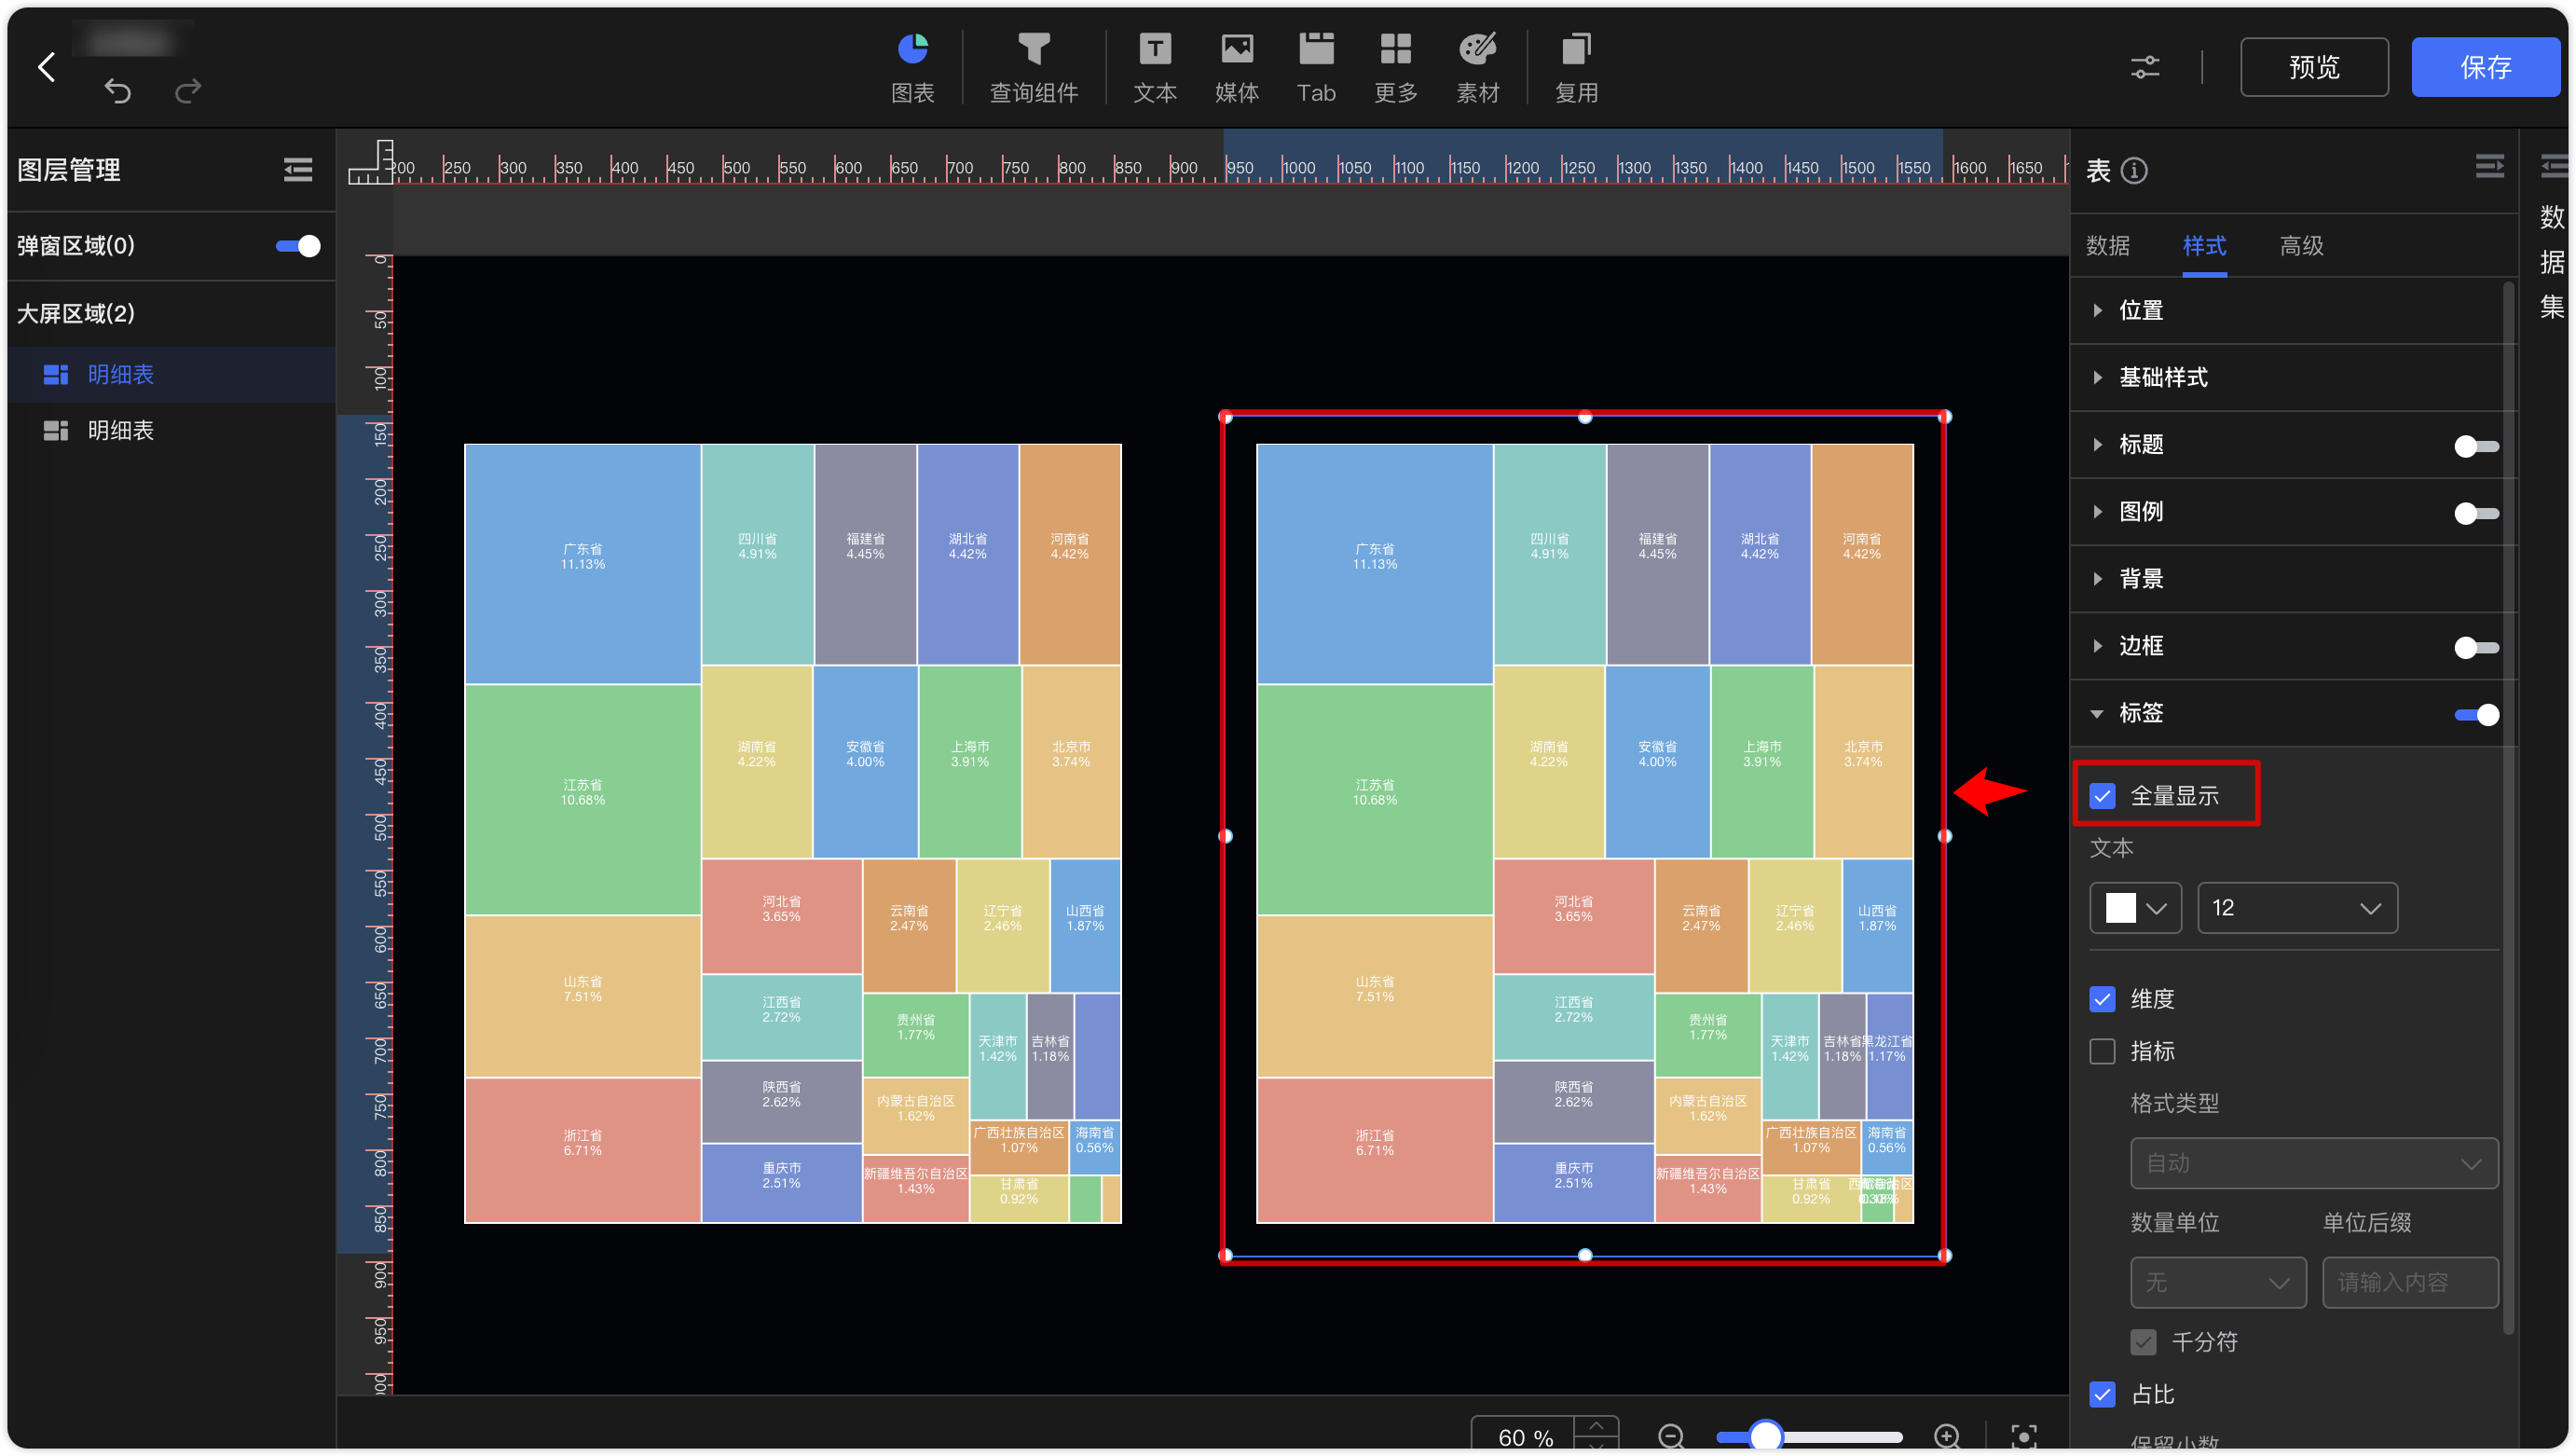The height and width of the screenshot is (1456, 2576).
Task: Toggle the 标题 title switch
Action: [2476, 446]
